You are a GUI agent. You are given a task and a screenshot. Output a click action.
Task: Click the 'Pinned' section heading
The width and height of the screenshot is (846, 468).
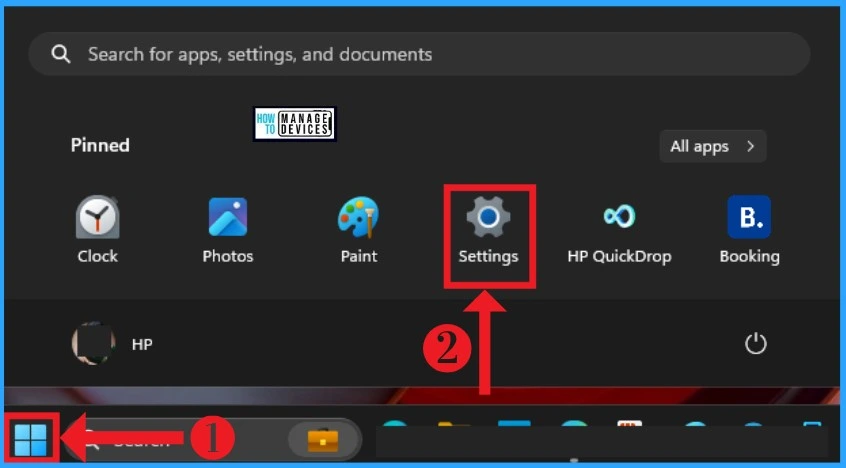(x=100, y=145)
